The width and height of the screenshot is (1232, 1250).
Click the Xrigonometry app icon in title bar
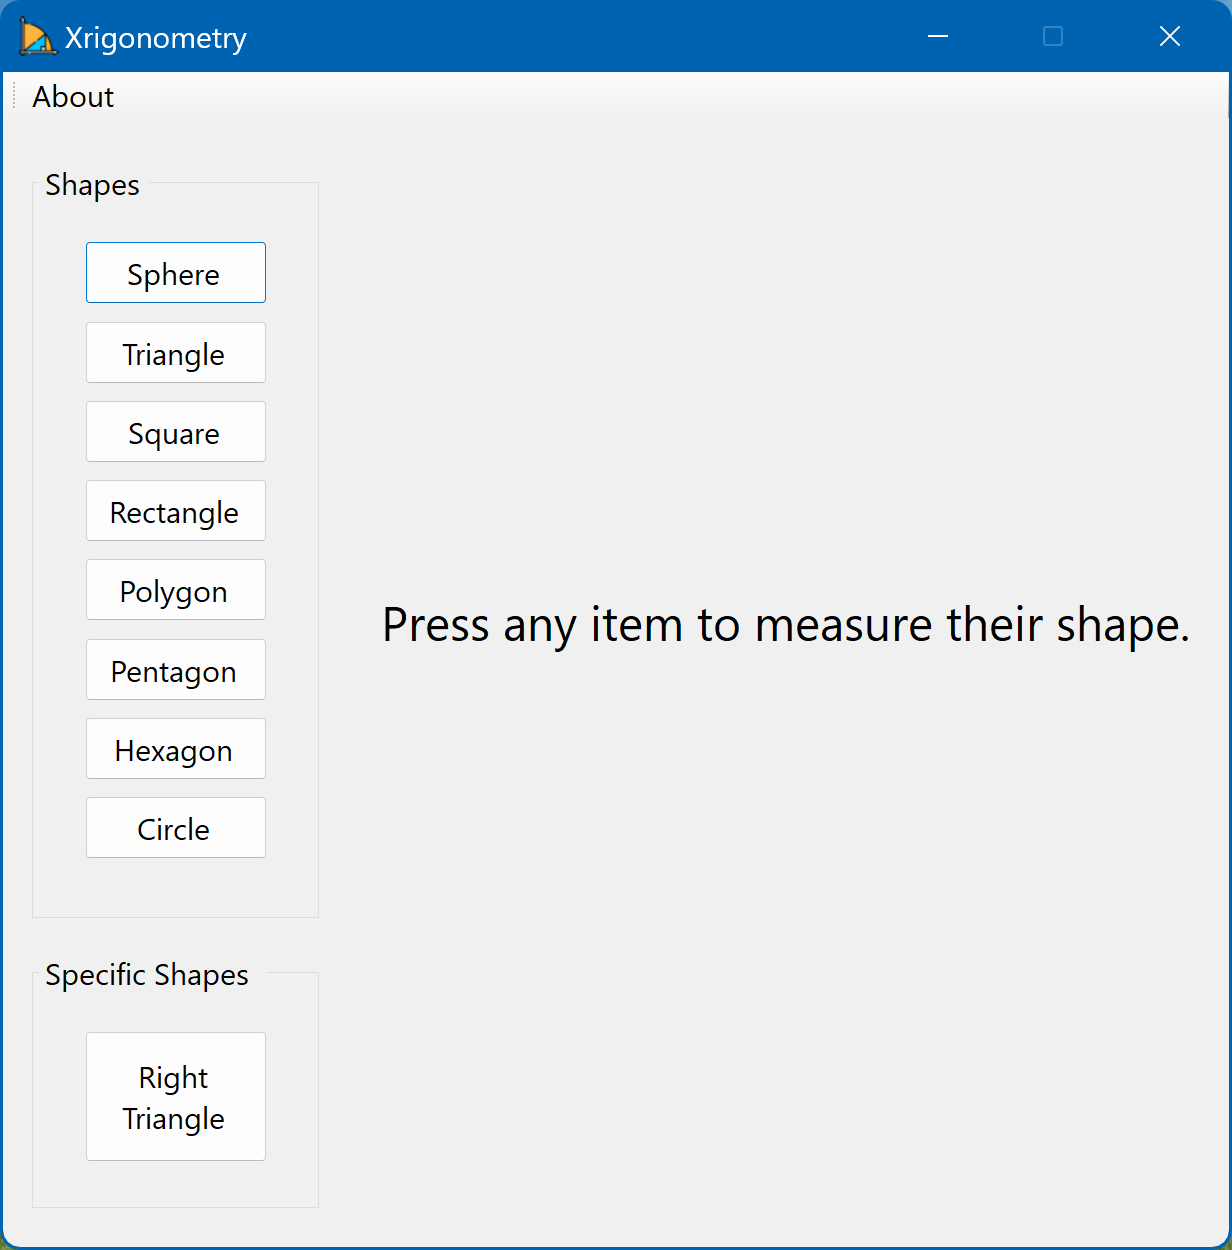[x=37, y=37]
